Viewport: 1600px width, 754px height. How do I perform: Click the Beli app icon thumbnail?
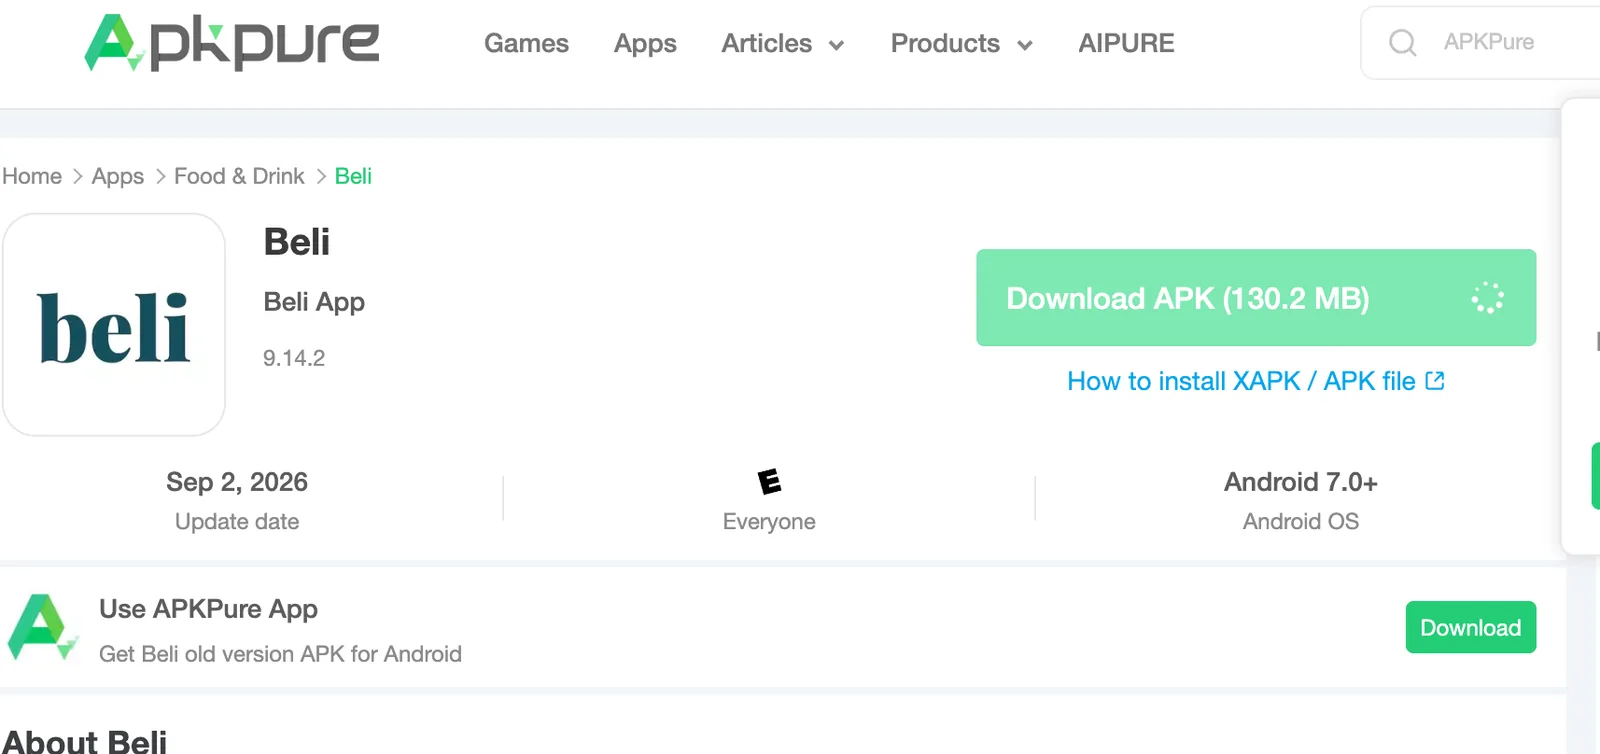[x=114, y=324]
